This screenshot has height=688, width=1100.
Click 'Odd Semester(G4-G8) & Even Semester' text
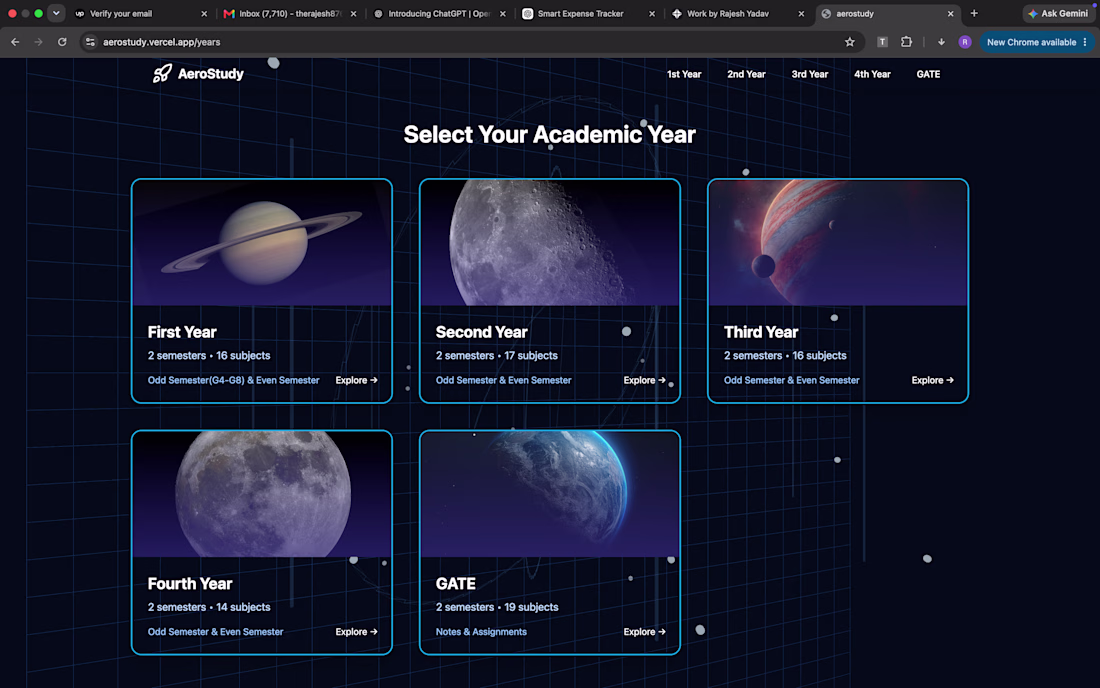[233, 380]
